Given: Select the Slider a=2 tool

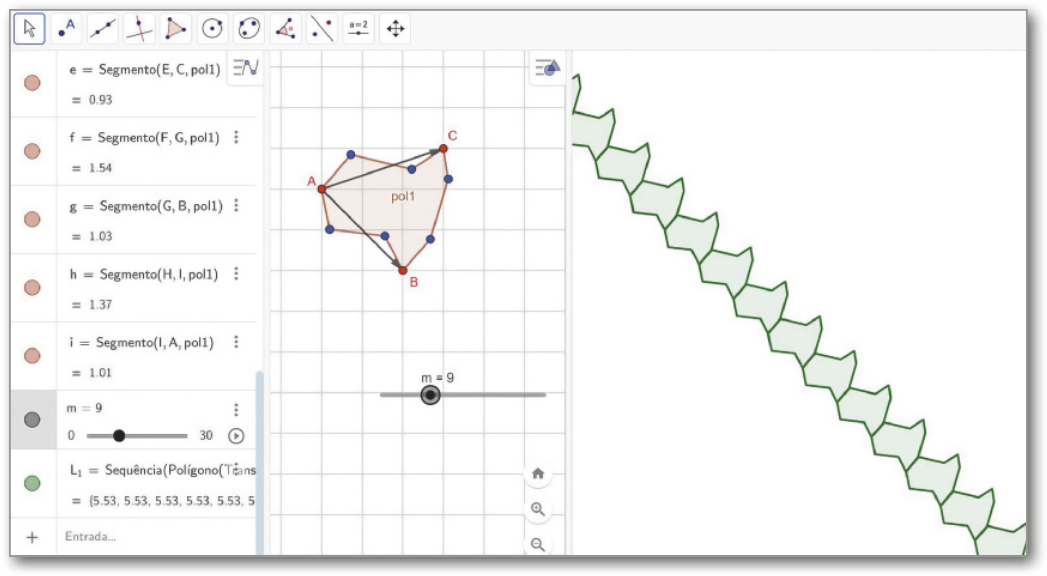Looking at the screenshot, I should [359, 29].
